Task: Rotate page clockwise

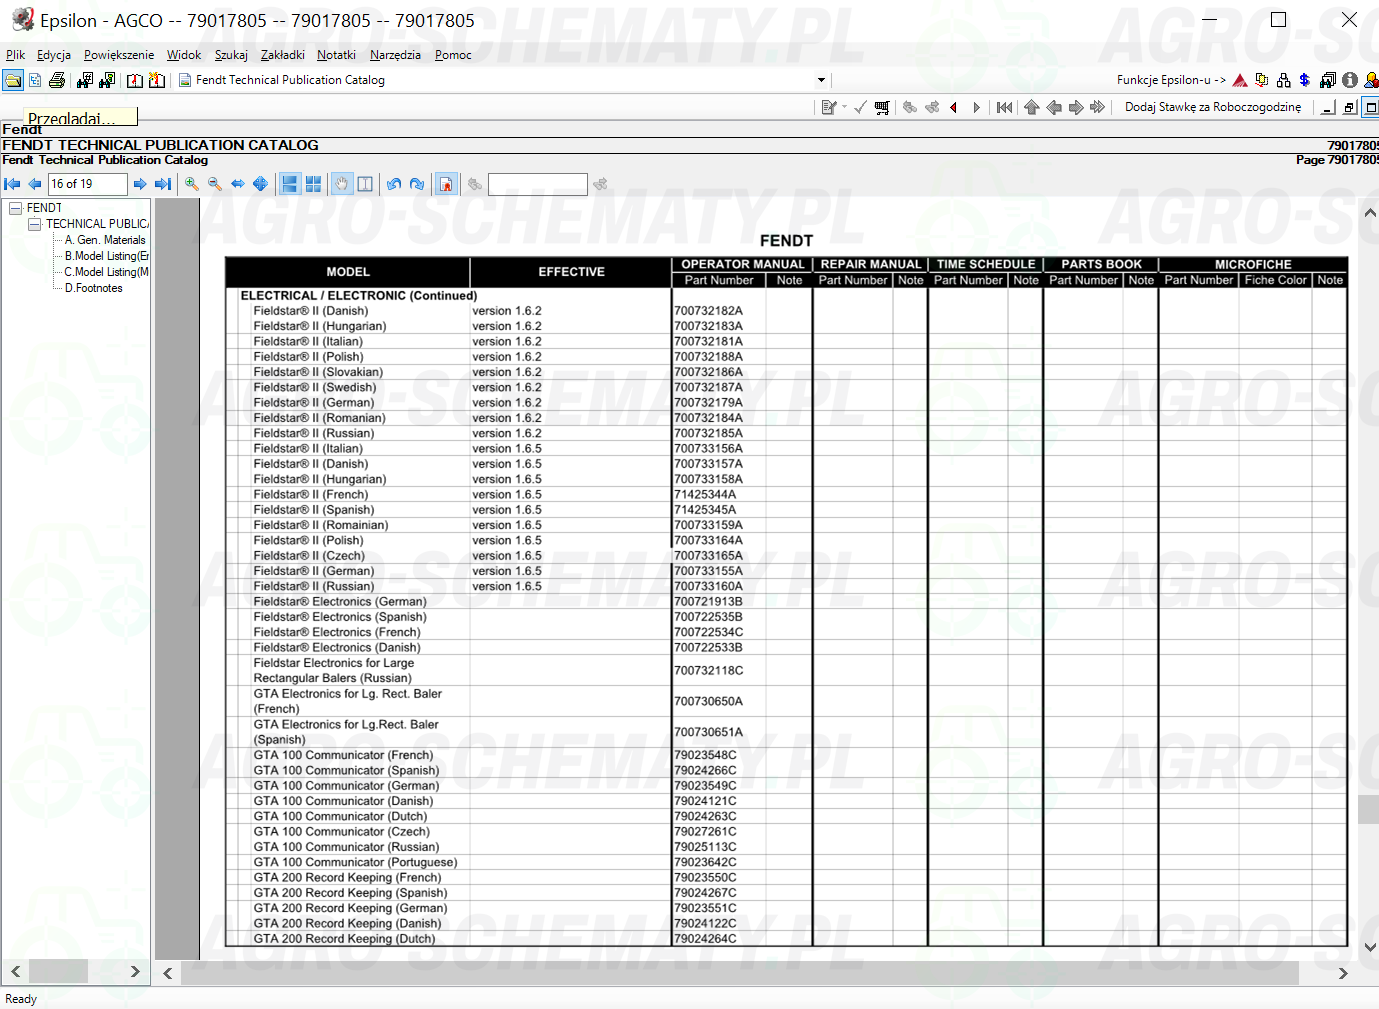Action: pyautogui.click(x=417, y=184)
